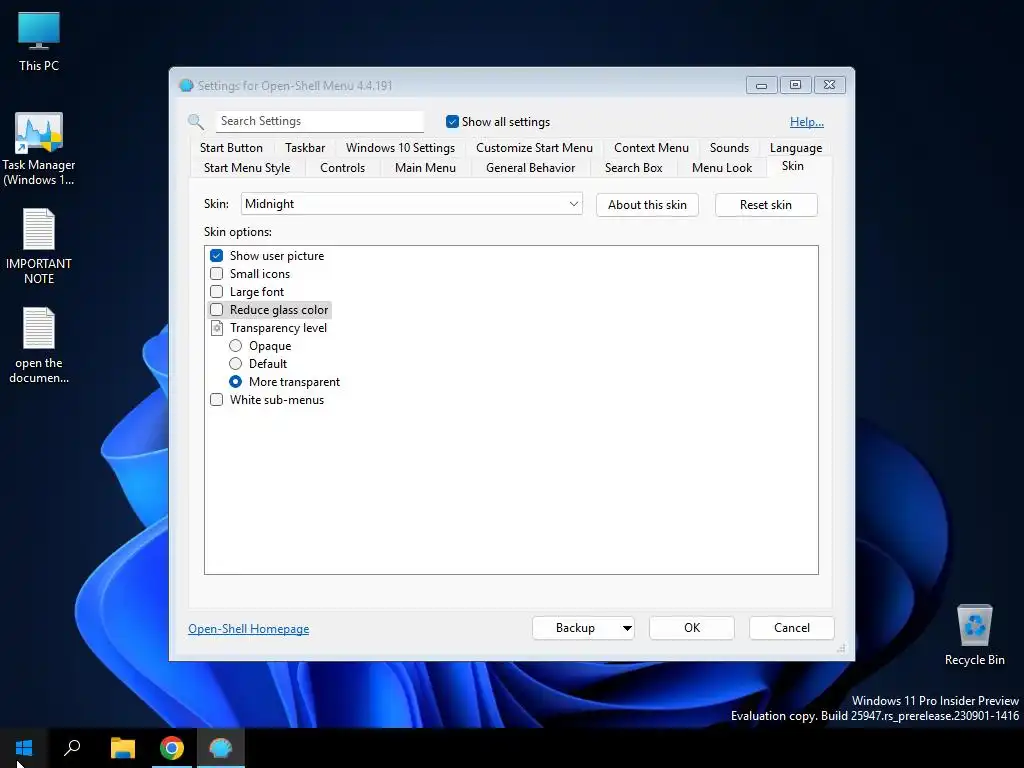Viewport: 1024px width, 768px height.
Task: Switch to Start Menu Style tab
Action: [247, 168]
